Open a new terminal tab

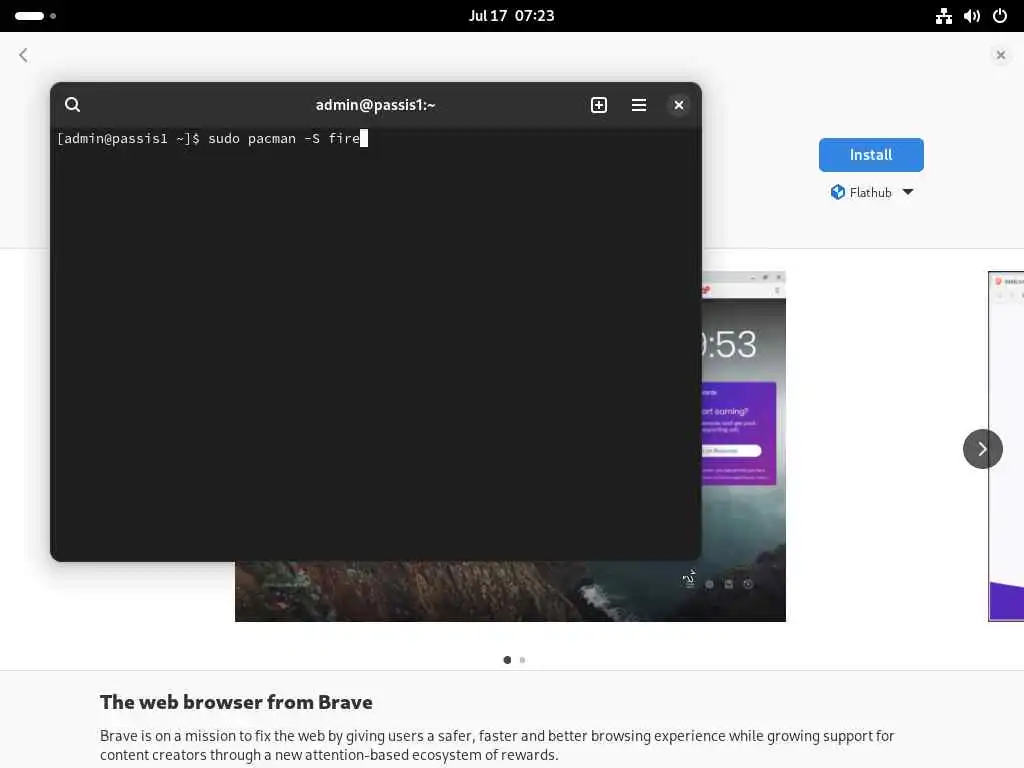pos(599,104)
